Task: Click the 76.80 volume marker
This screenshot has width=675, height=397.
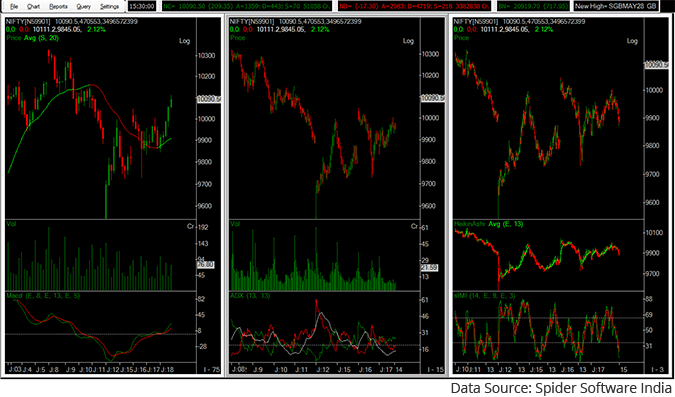Action: (205, 265)
